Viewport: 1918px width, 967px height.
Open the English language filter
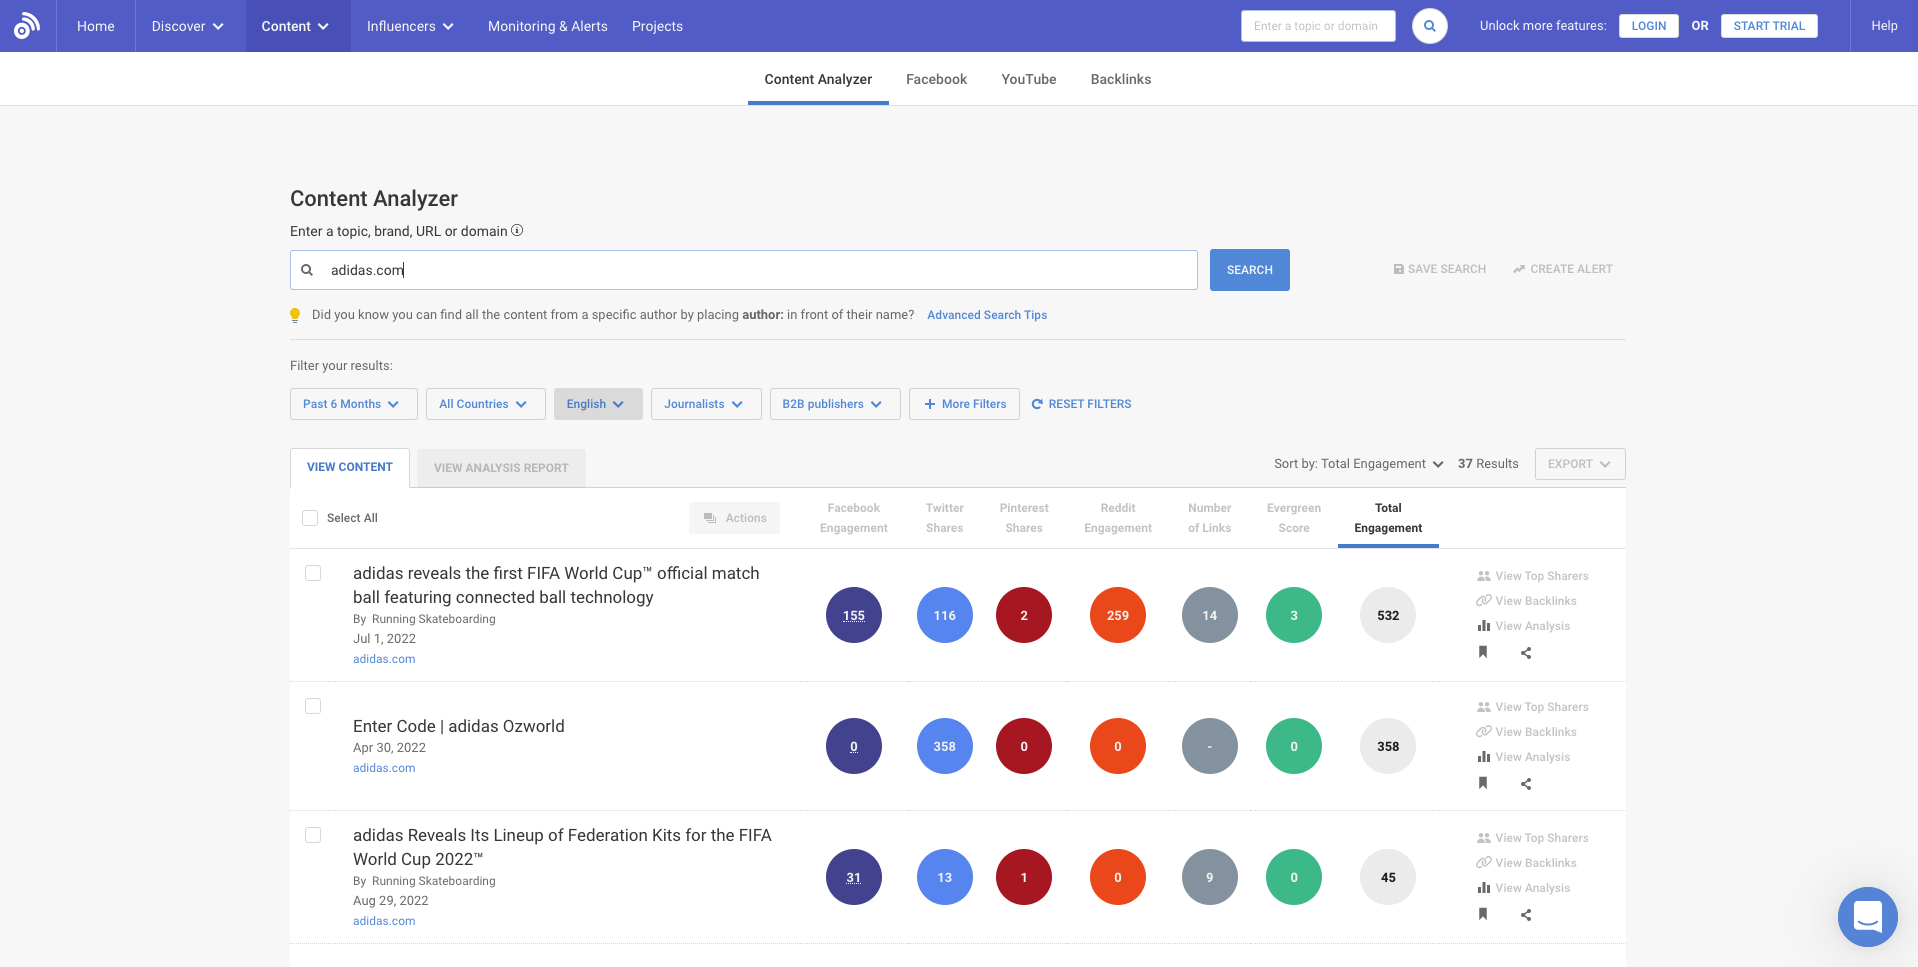pyautogui.click(x=598, y=404)
